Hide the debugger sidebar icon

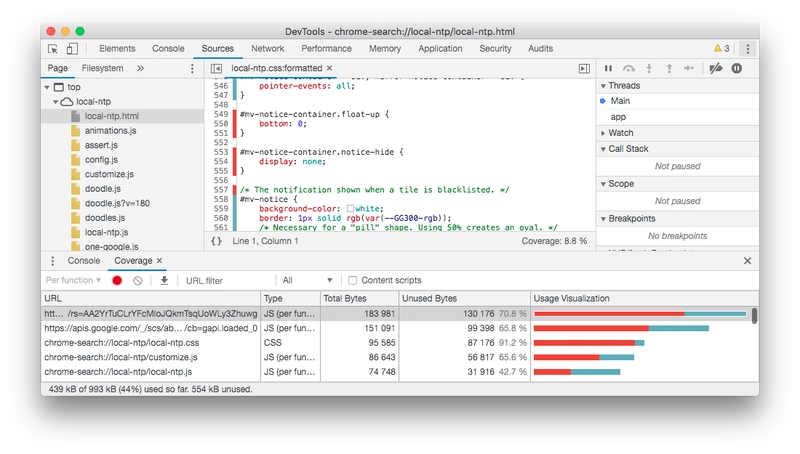coord(584,68)
